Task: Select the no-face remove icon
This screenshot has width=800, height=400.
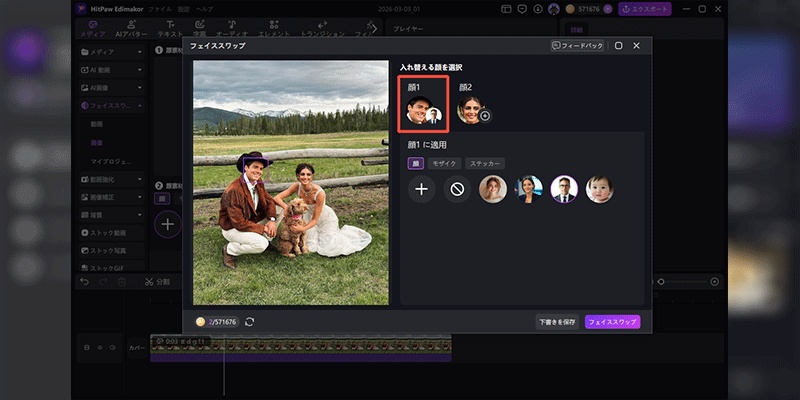Action: pos(457,189)
